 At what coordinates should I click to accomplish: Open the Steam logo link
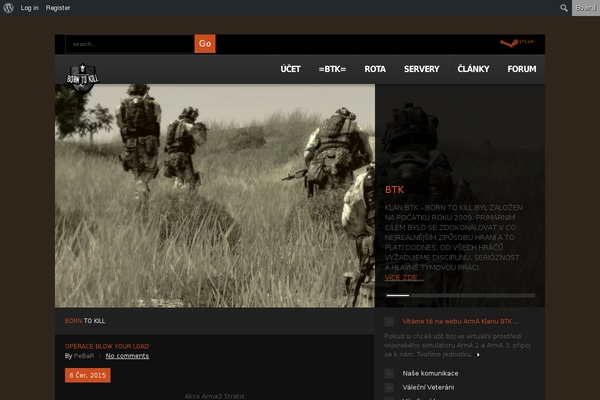pos(517,43)
